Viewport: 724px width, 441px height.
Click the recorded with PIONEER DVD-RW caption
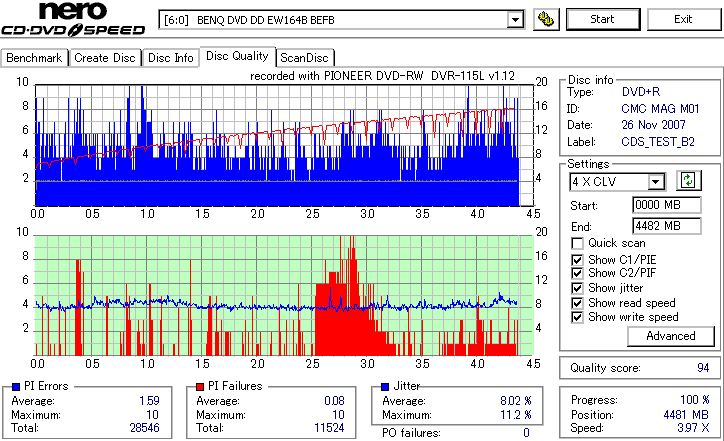coord(382,76)
